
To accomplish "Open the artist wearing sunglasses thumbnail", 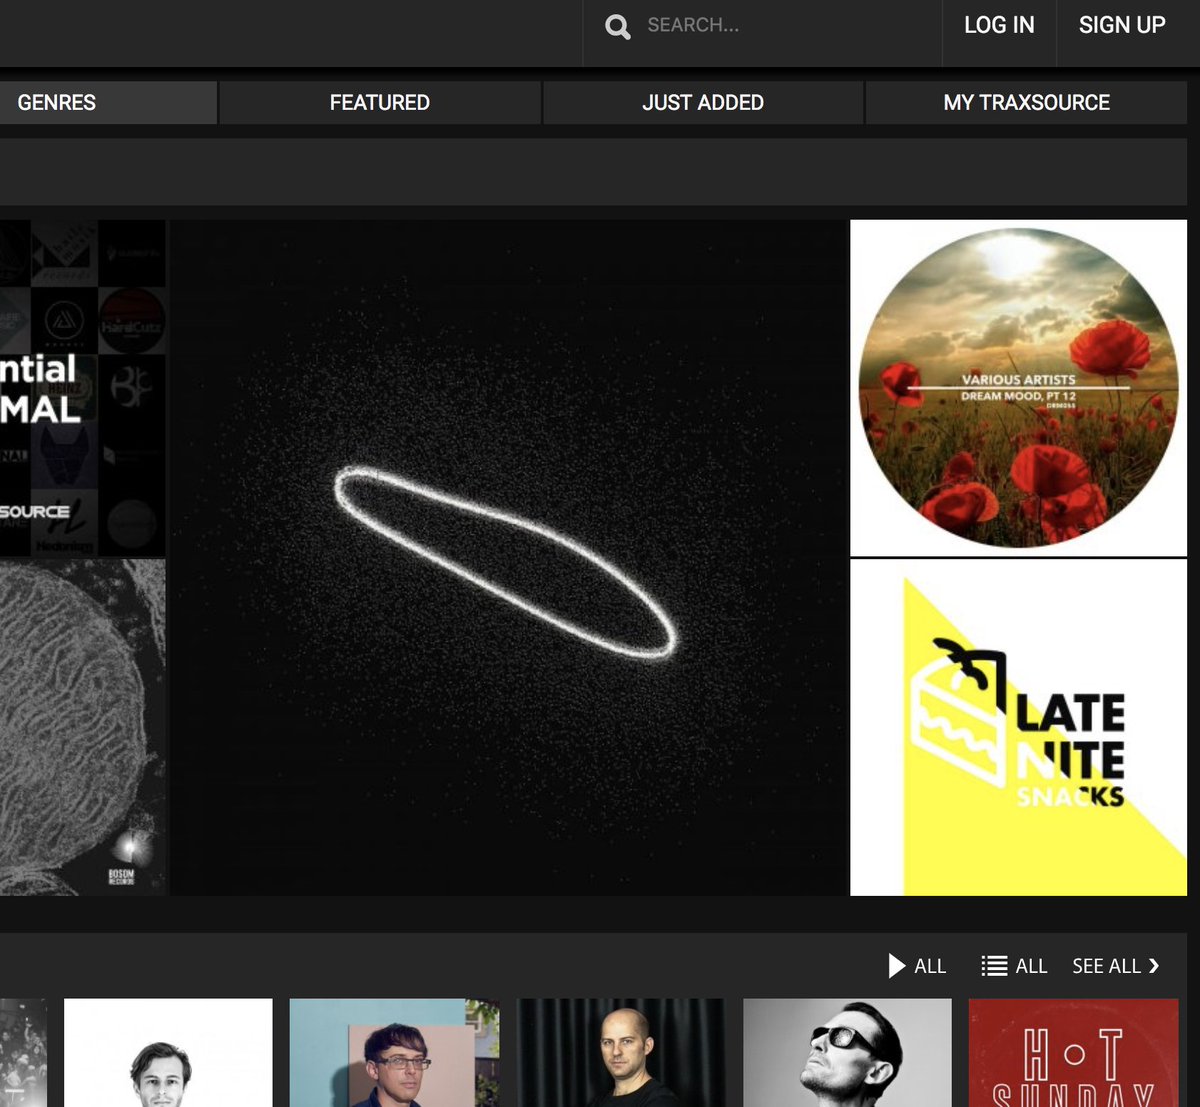I will tap(847, 1052).
